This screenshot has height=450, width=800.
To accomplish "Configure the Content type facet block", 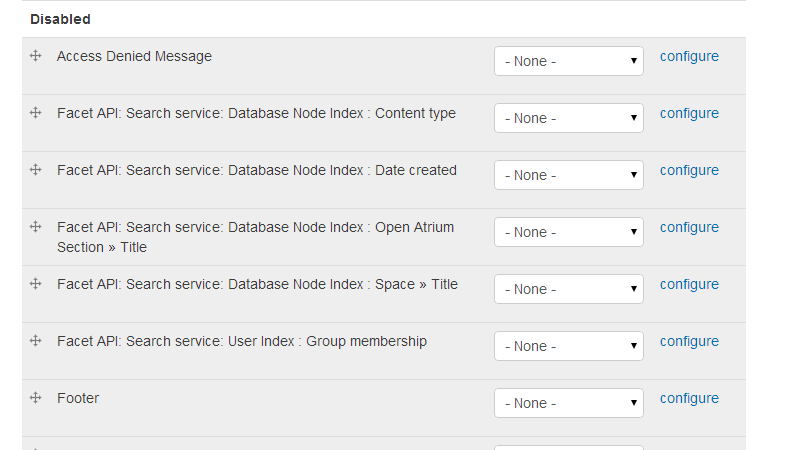I will point(689,114).
